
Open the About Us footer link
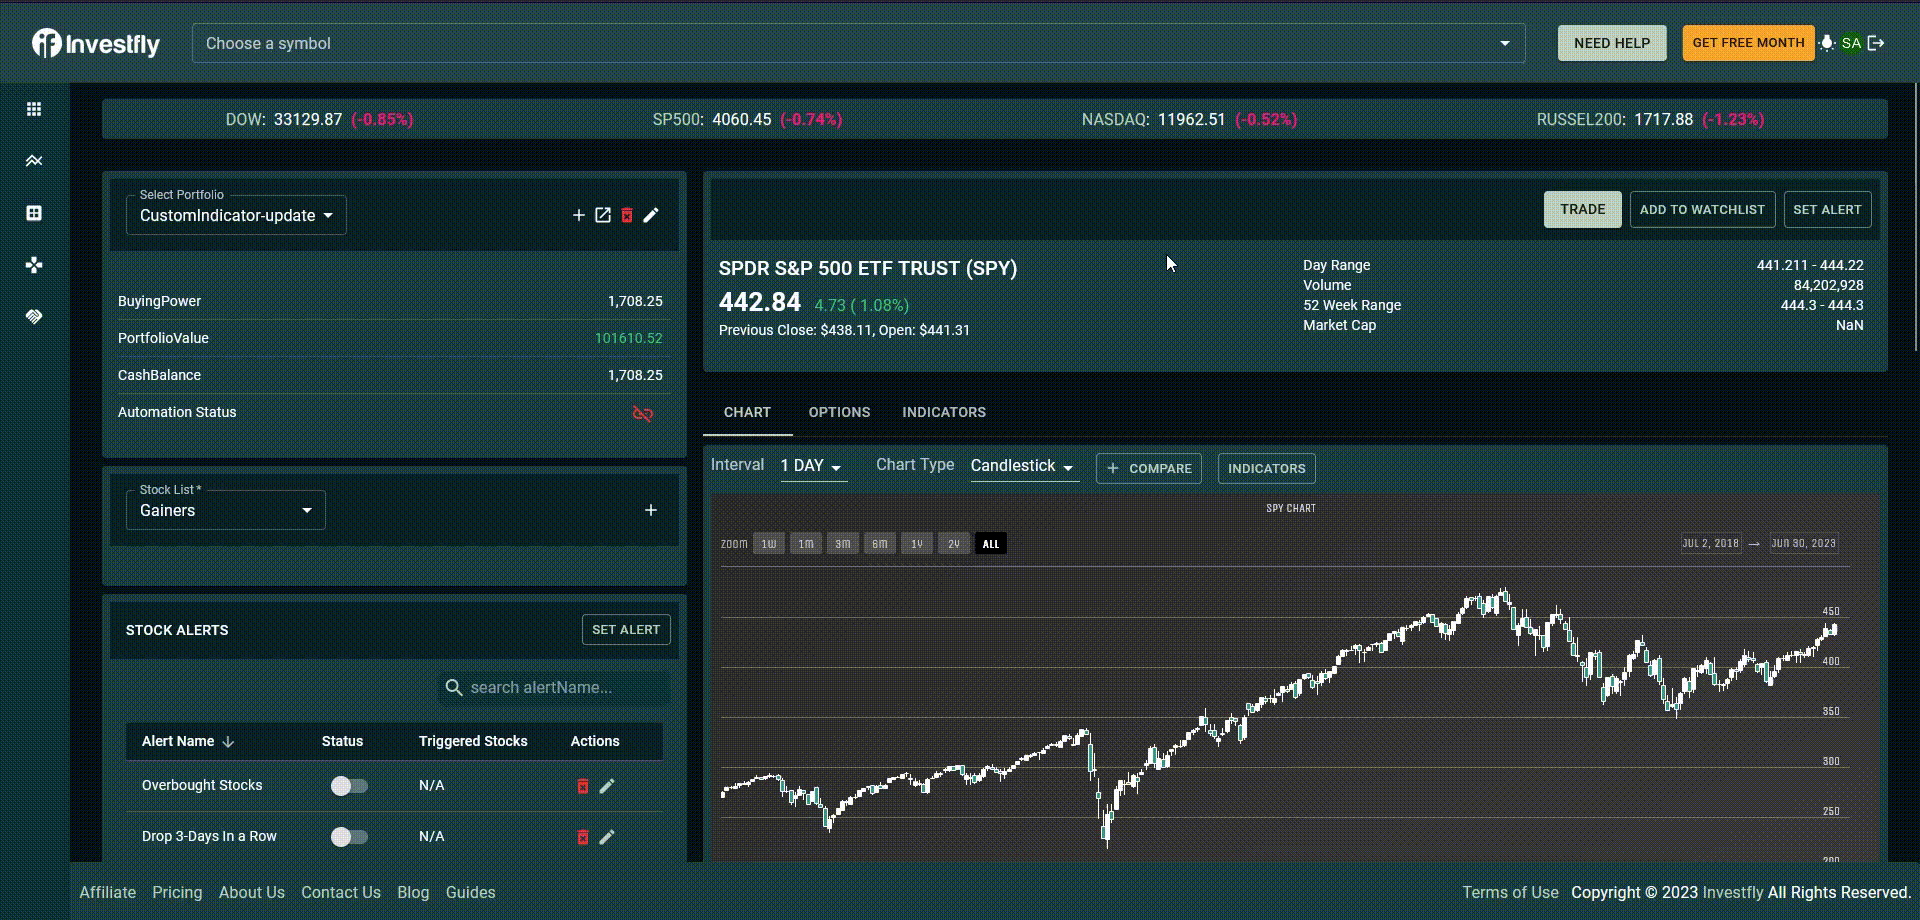click(252, 892)
